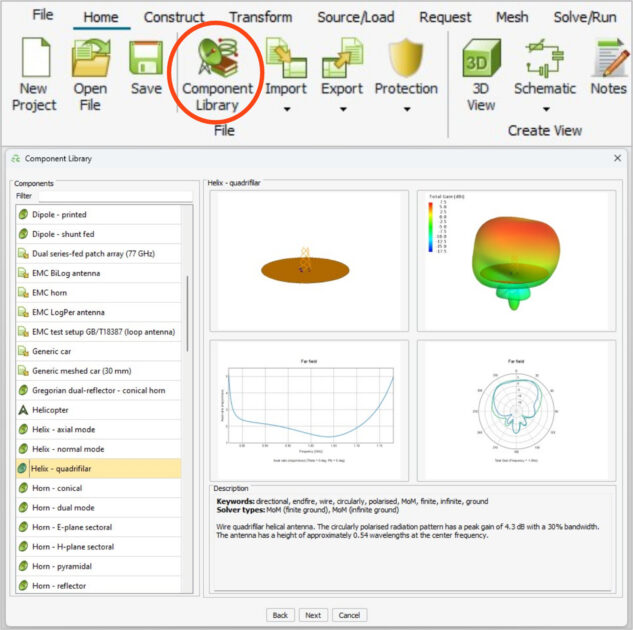Open the 3D View
Viewport: 633px width, 630px height.
tap(481, 60)
